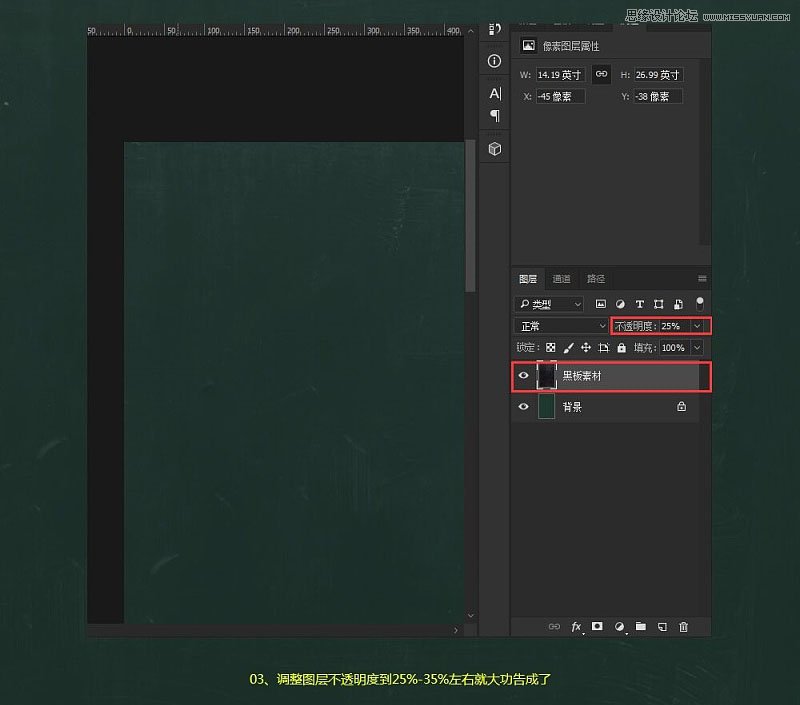Toggle the layer filter switch
Image resolution: width=800 pixels, height=705 pixels.
coord(700,302)
